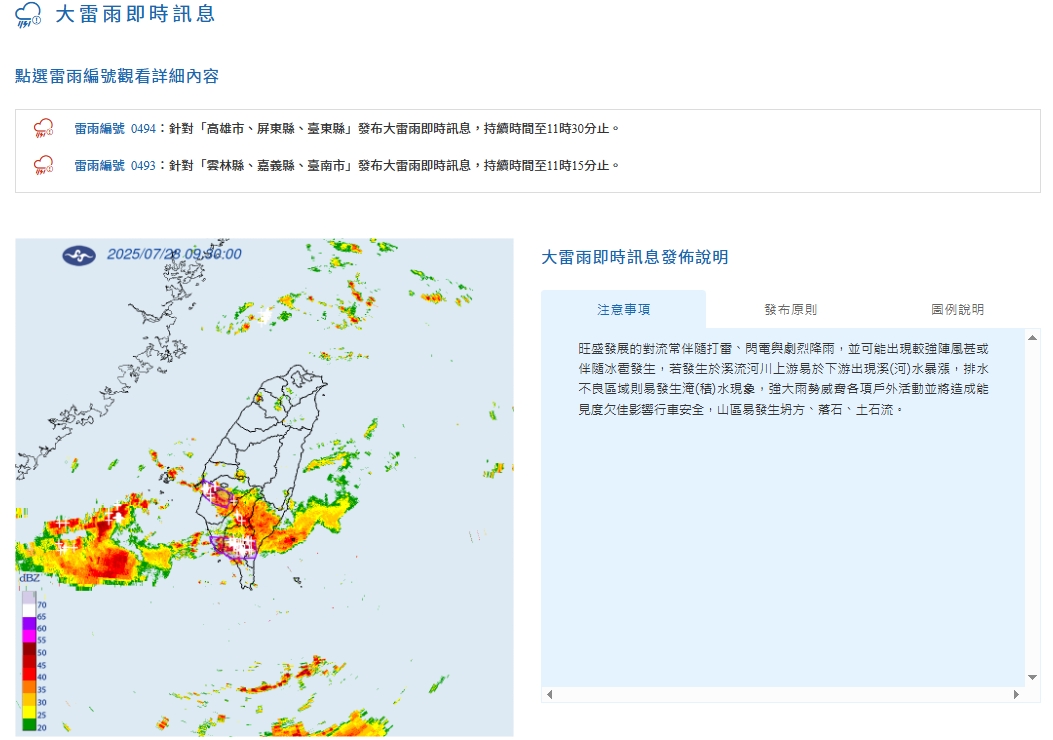This screenshot has width=1053, height=740.
Task: Click the radar map timestamp 2025/07/28
Action: (174, 254)
